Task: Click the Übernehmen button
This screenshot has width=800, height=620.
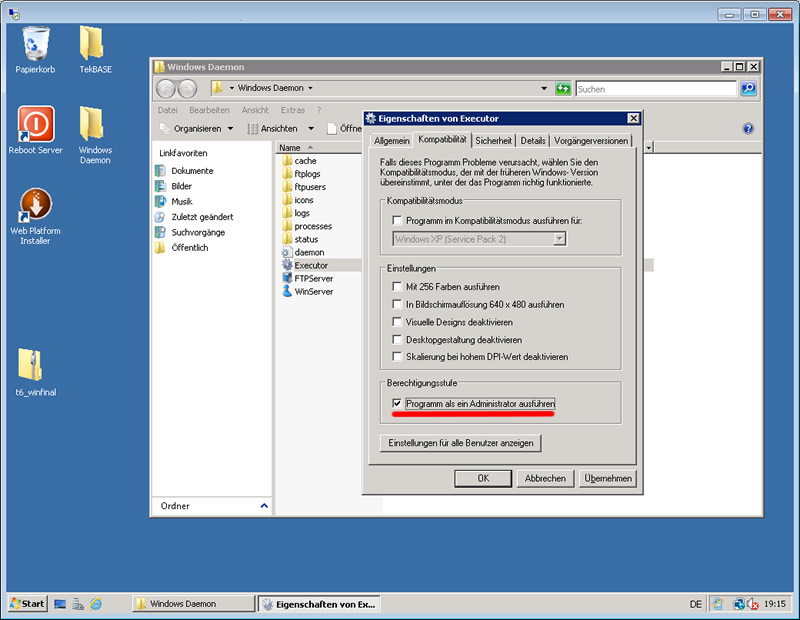Action: (608, 479)
